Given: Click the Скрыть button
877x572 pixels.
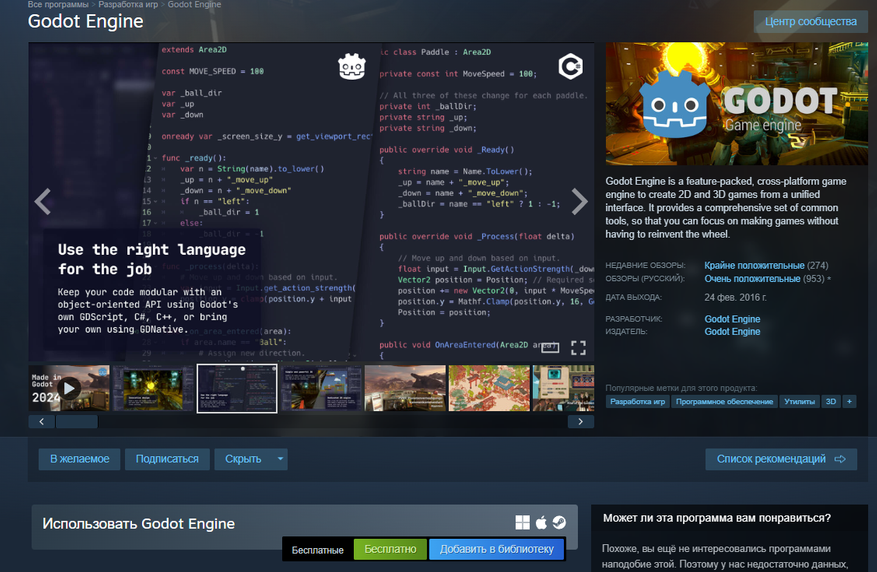Looking at the screenshot, I should pyautogui.click(x=243, y=459).
